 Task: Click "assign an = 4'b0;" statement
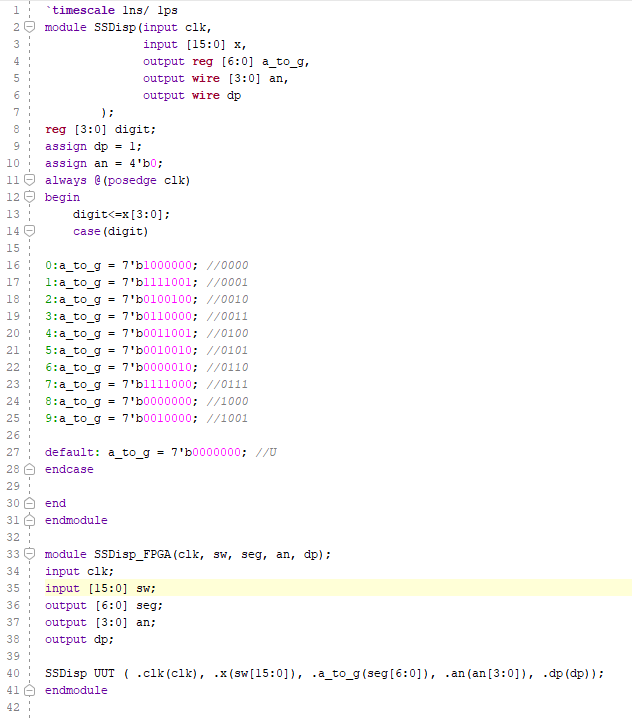(x=104, y=163)
